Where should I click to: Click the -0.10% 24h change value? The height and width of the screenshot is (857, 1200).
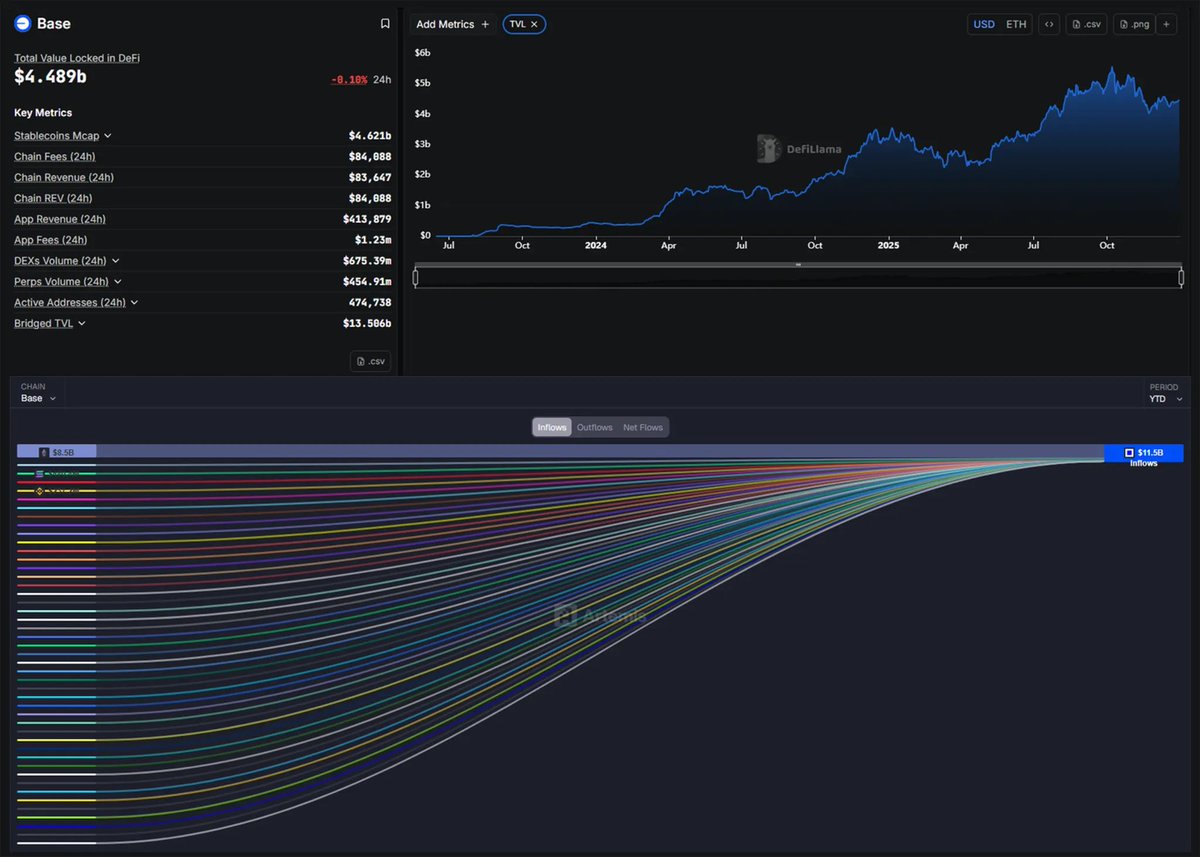(x=349, y=79)
